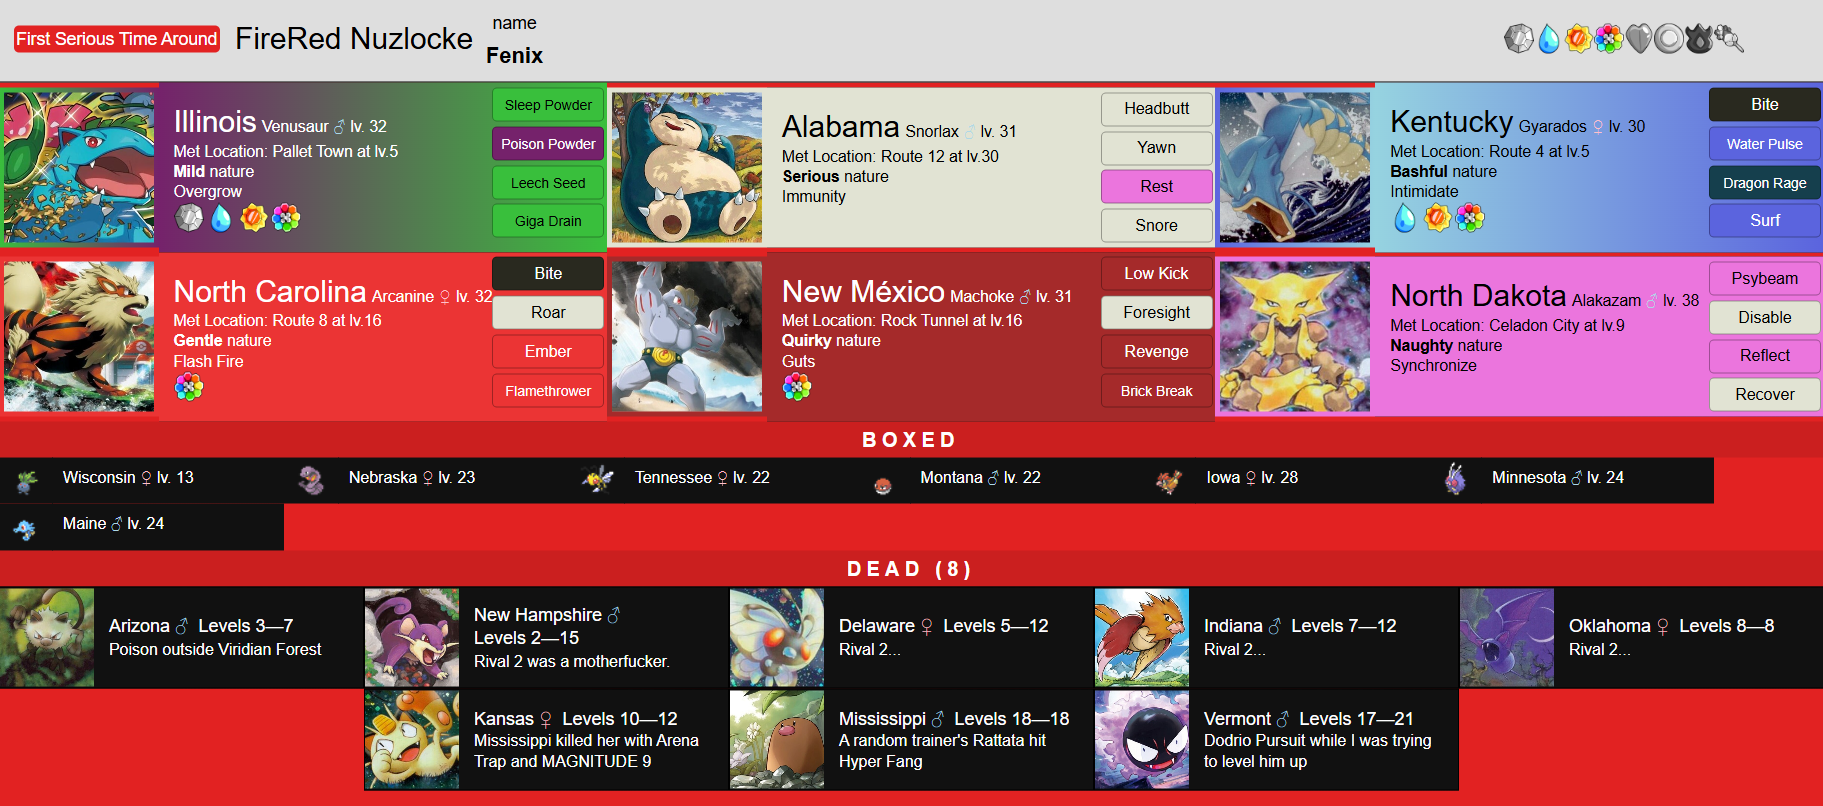The width and height of the screenshot is (1823, 806).
Task: Click the dead Arizona Mankey image
Action: pyautogui.click(x=47, y=637)
